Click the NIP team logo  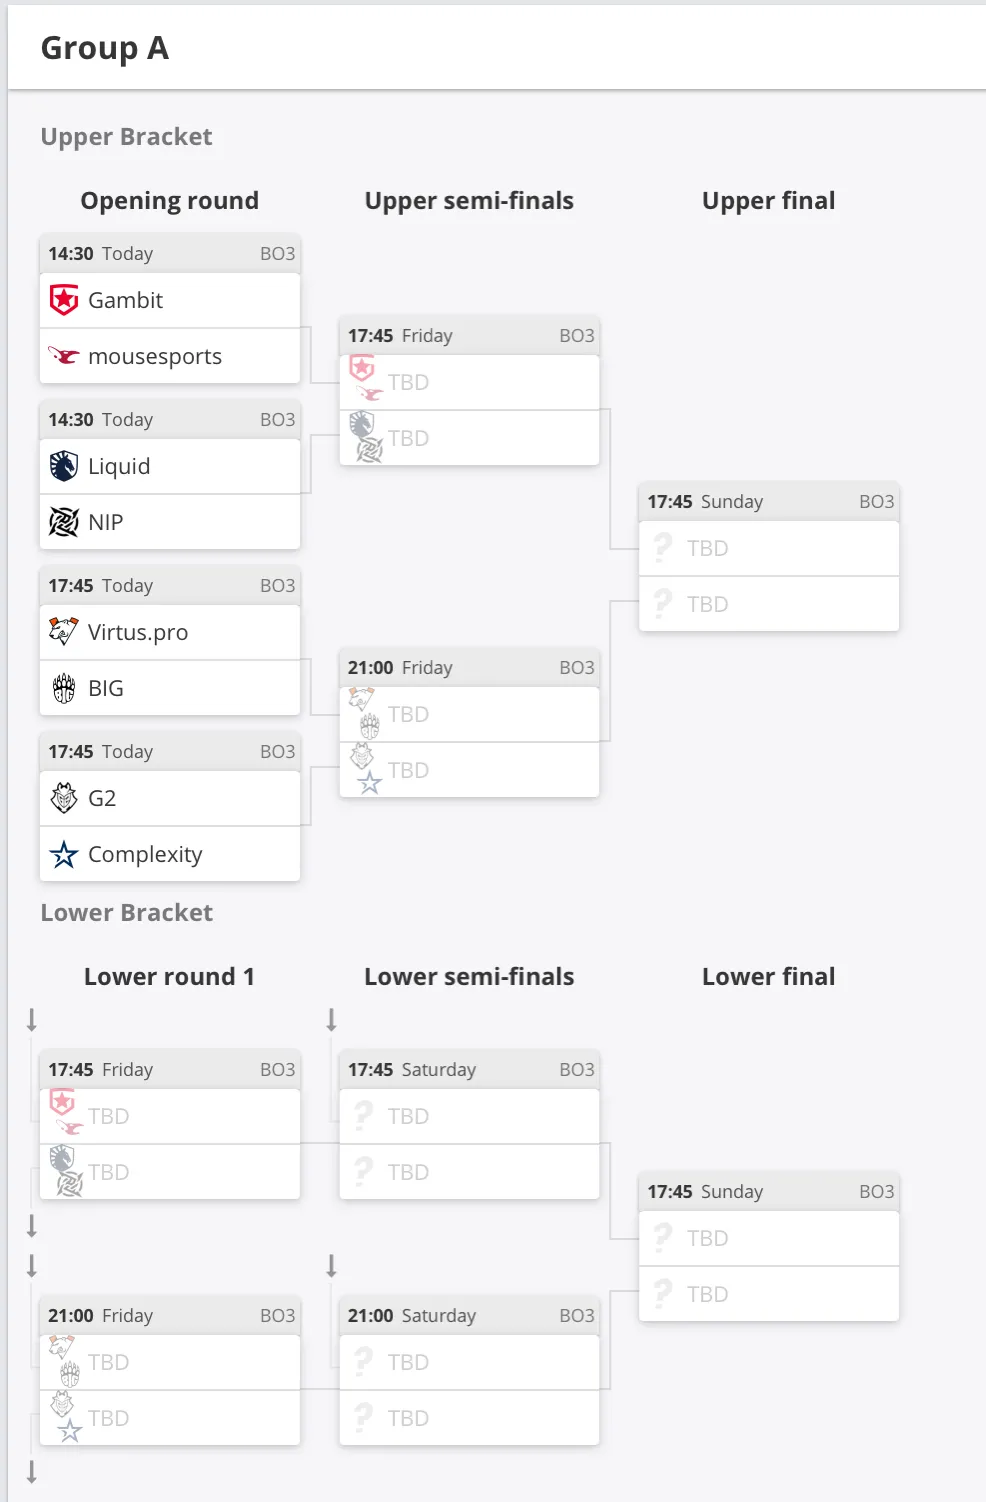[64, 522]
